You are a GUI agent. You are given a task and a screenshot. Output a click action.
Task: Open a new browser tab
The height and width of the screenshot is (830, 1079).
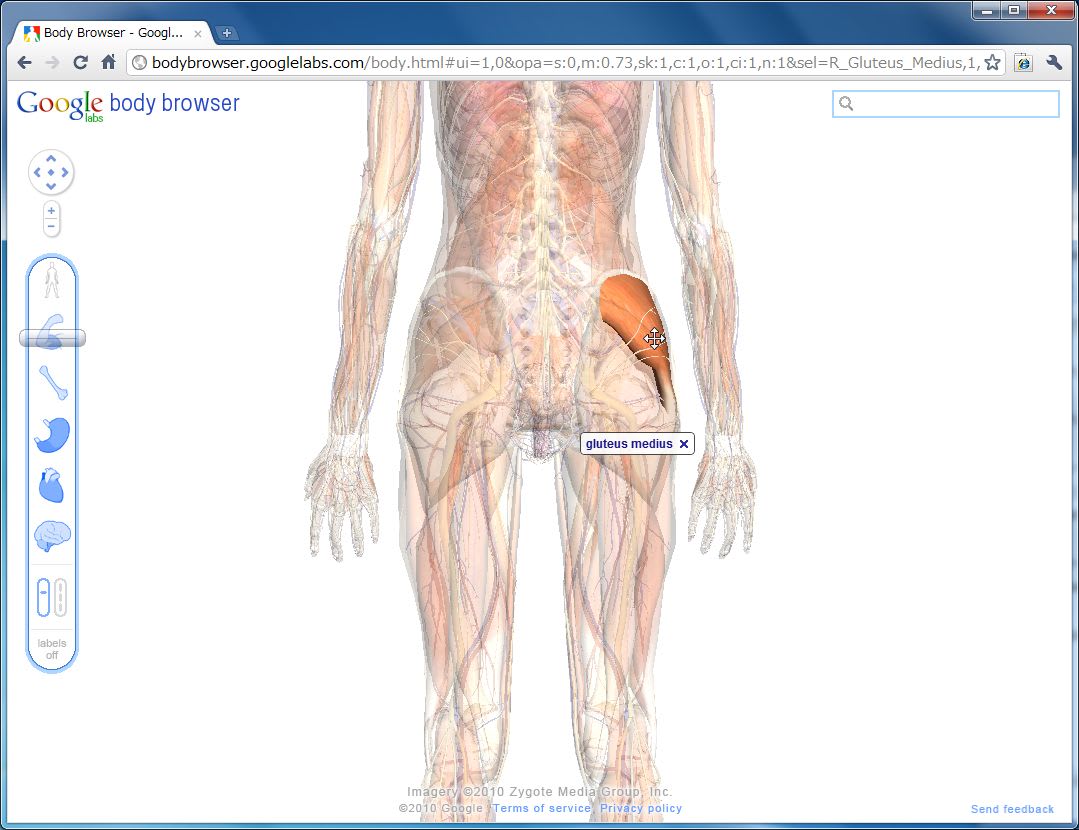(227, 33)
